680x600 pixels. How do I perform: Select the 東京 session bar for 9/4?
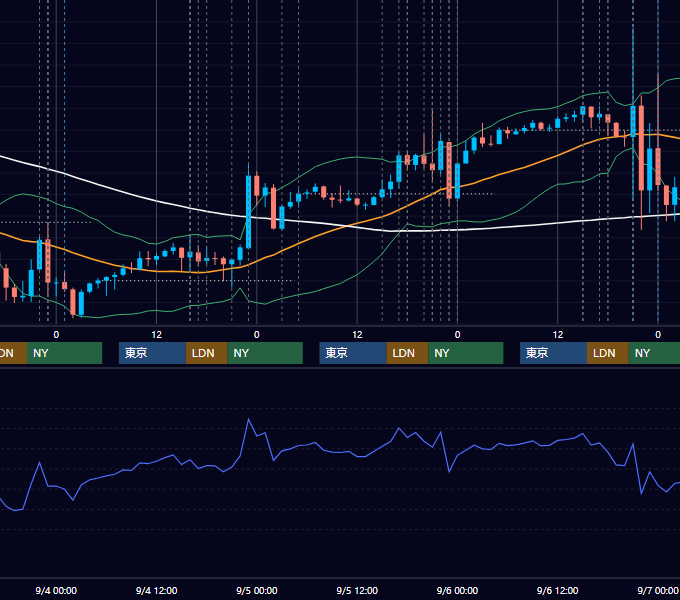coord(152,353)
